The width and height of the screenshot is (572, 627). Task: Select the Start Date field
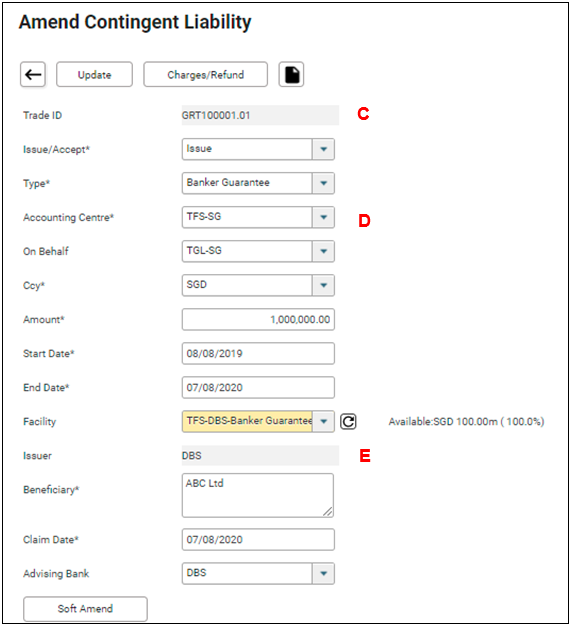click(258, 353)
